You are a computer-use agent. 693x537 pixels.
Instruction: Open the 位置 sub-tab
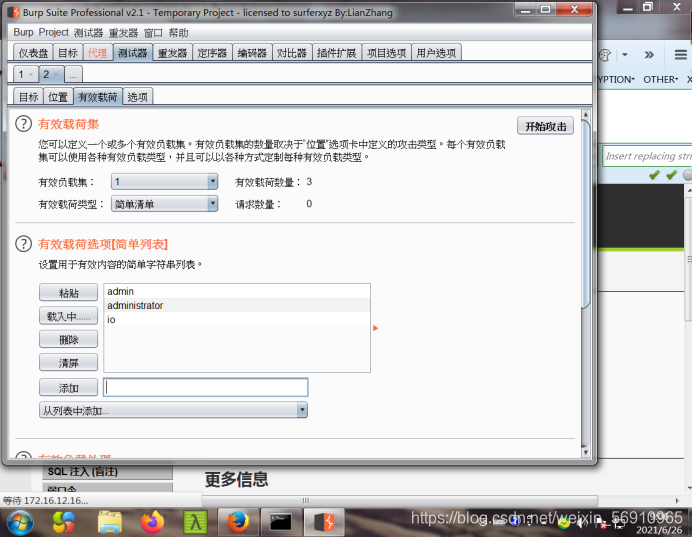[x=58, y=97]
